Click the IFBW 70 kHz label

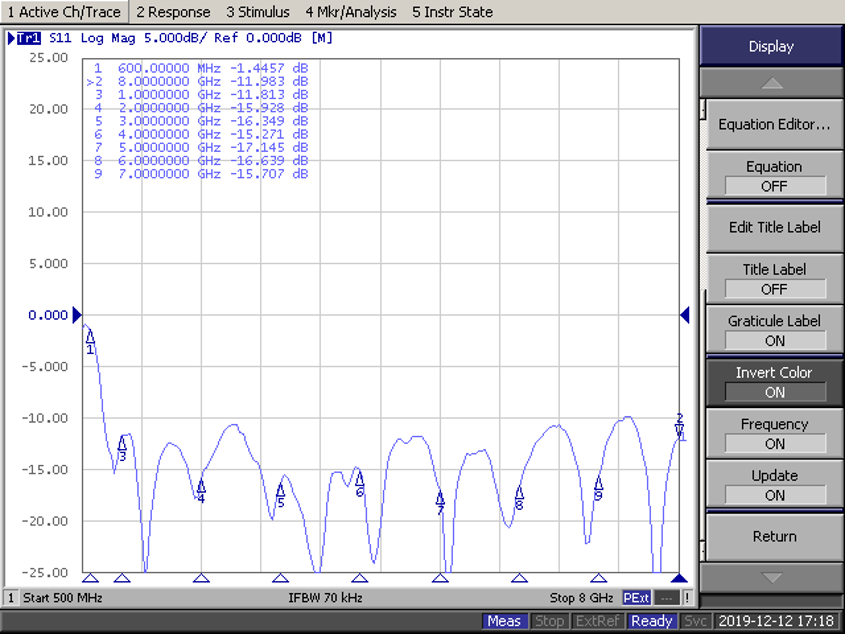pyautogui.click(x=325, y=598)
